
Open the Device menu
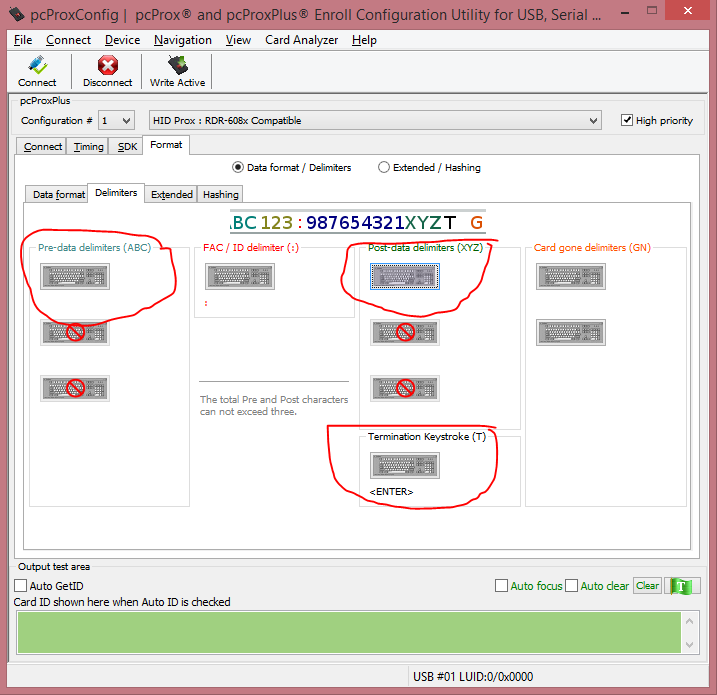123,40
